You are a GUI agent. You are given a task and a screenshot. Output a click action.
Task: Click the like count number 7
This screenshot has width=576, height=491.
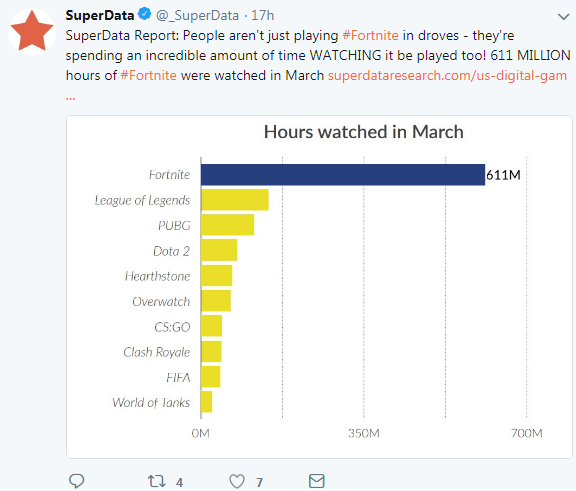[x=259, y=482]
